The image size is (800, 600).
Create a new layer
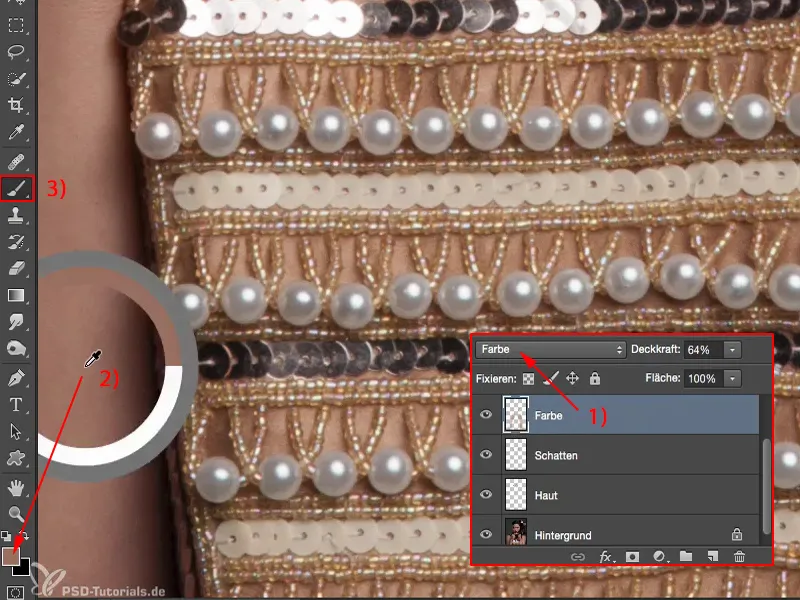tap(713, 556)
